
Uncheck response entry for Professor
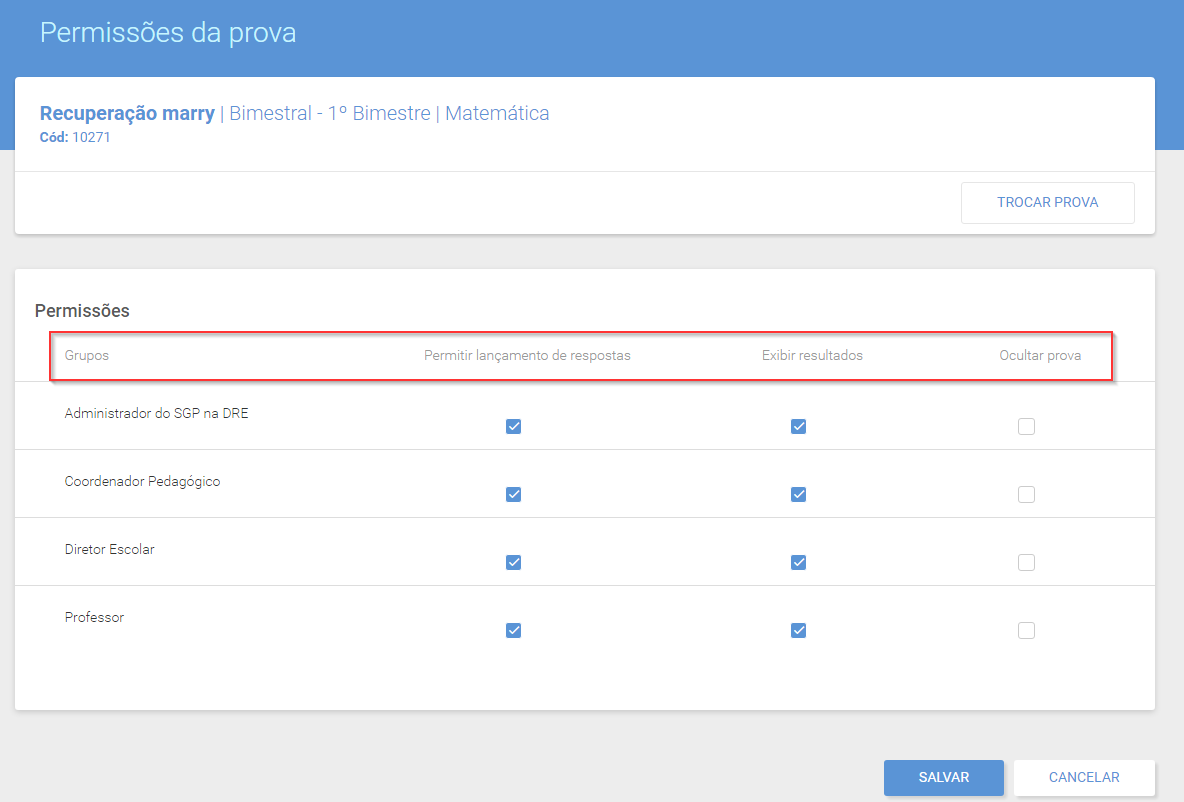(513, 631)
